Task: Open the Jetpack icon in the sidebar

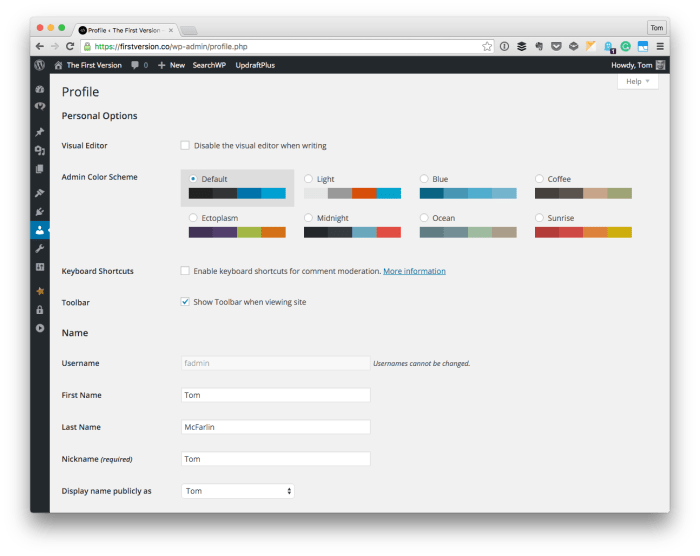Action: 40,106
